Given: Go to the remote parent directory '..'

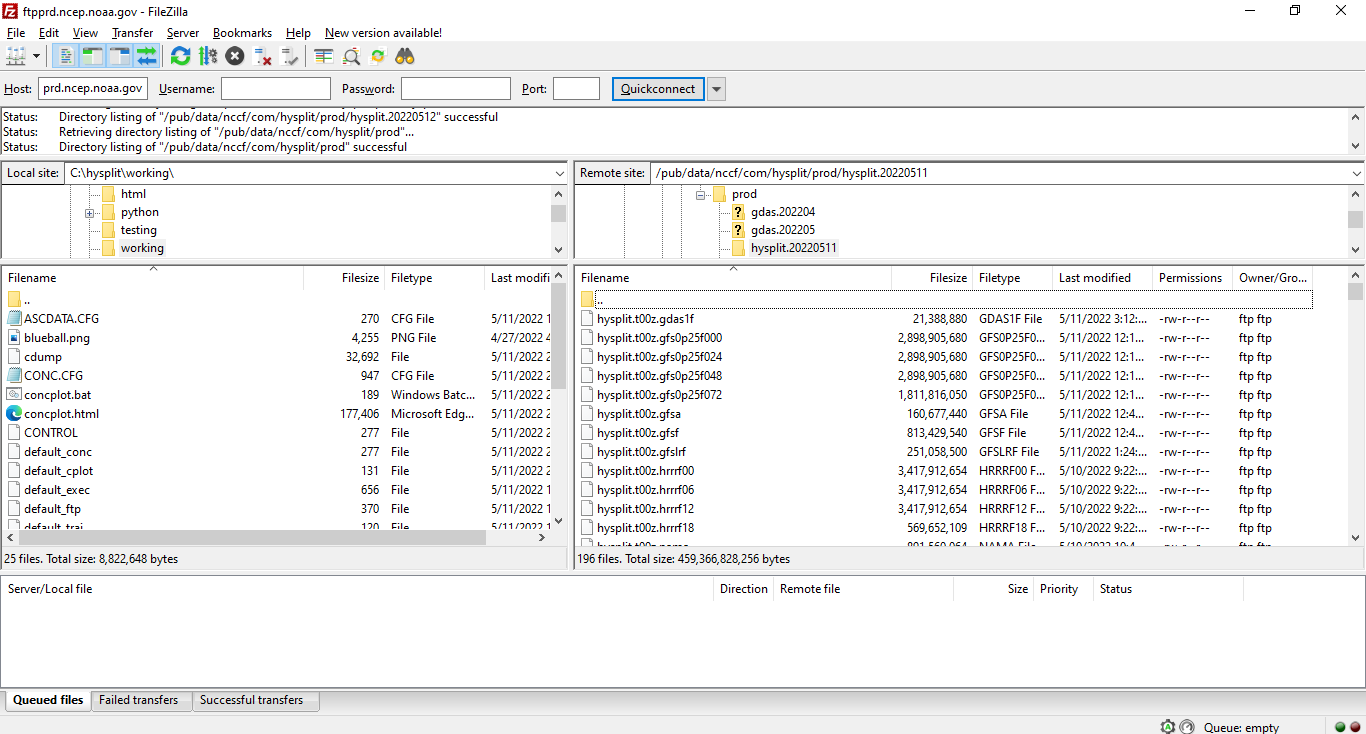Looking at the screenshot, I should 946,300.
